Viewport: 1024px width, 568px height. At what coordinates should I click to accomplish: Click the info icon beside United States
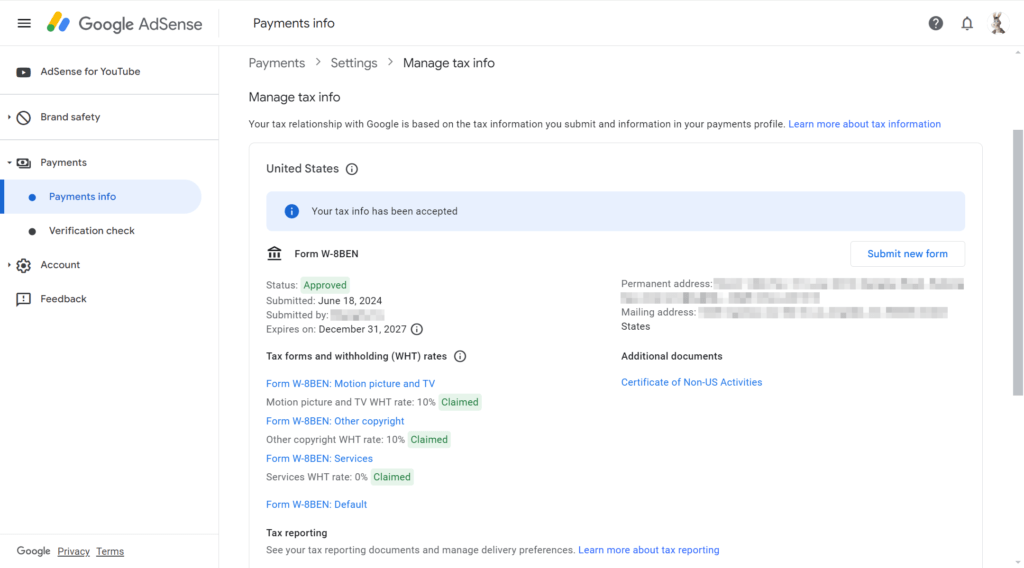pyautogui.click(x=351, y=169)
